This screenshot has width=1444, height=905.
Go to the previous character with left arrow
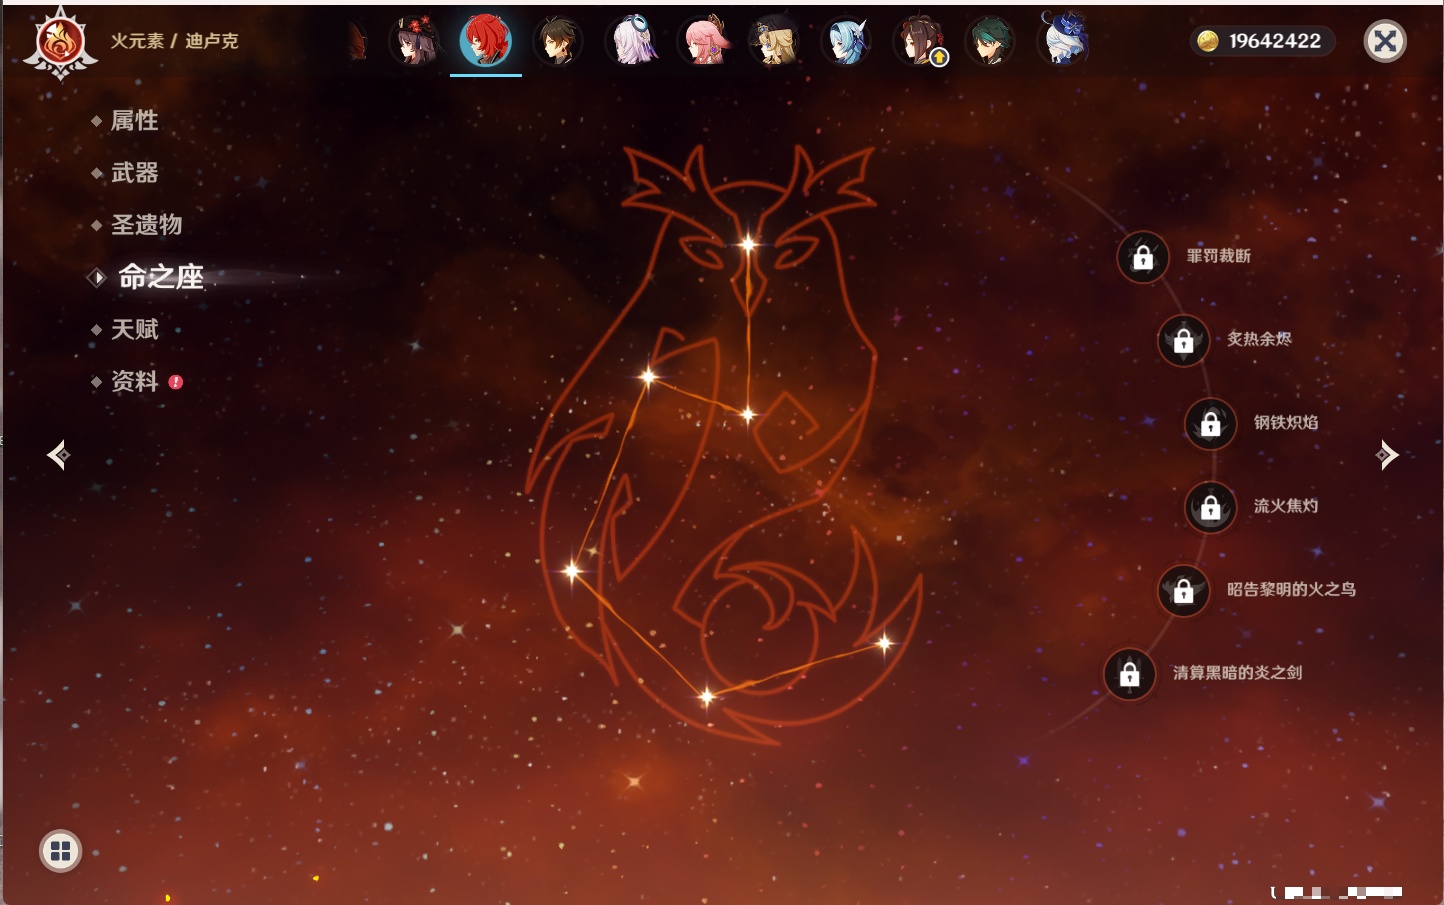58,455
